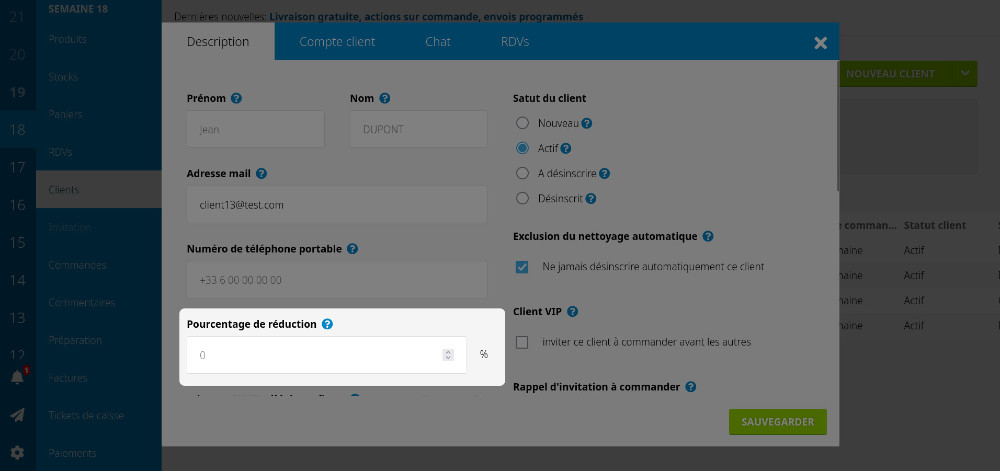Click the paper plane icon in sidebar
The width and height of the screenshot is (1000, 471).
point(17,415)
